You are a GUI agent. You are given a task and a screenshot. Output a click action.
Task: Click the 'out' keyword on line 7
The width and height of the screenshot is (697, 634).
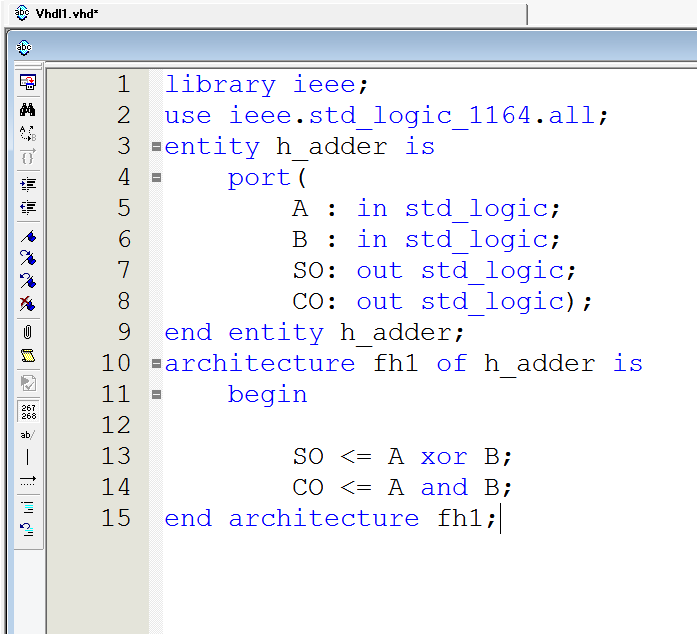pyautogui.click(x=379, y=270)
